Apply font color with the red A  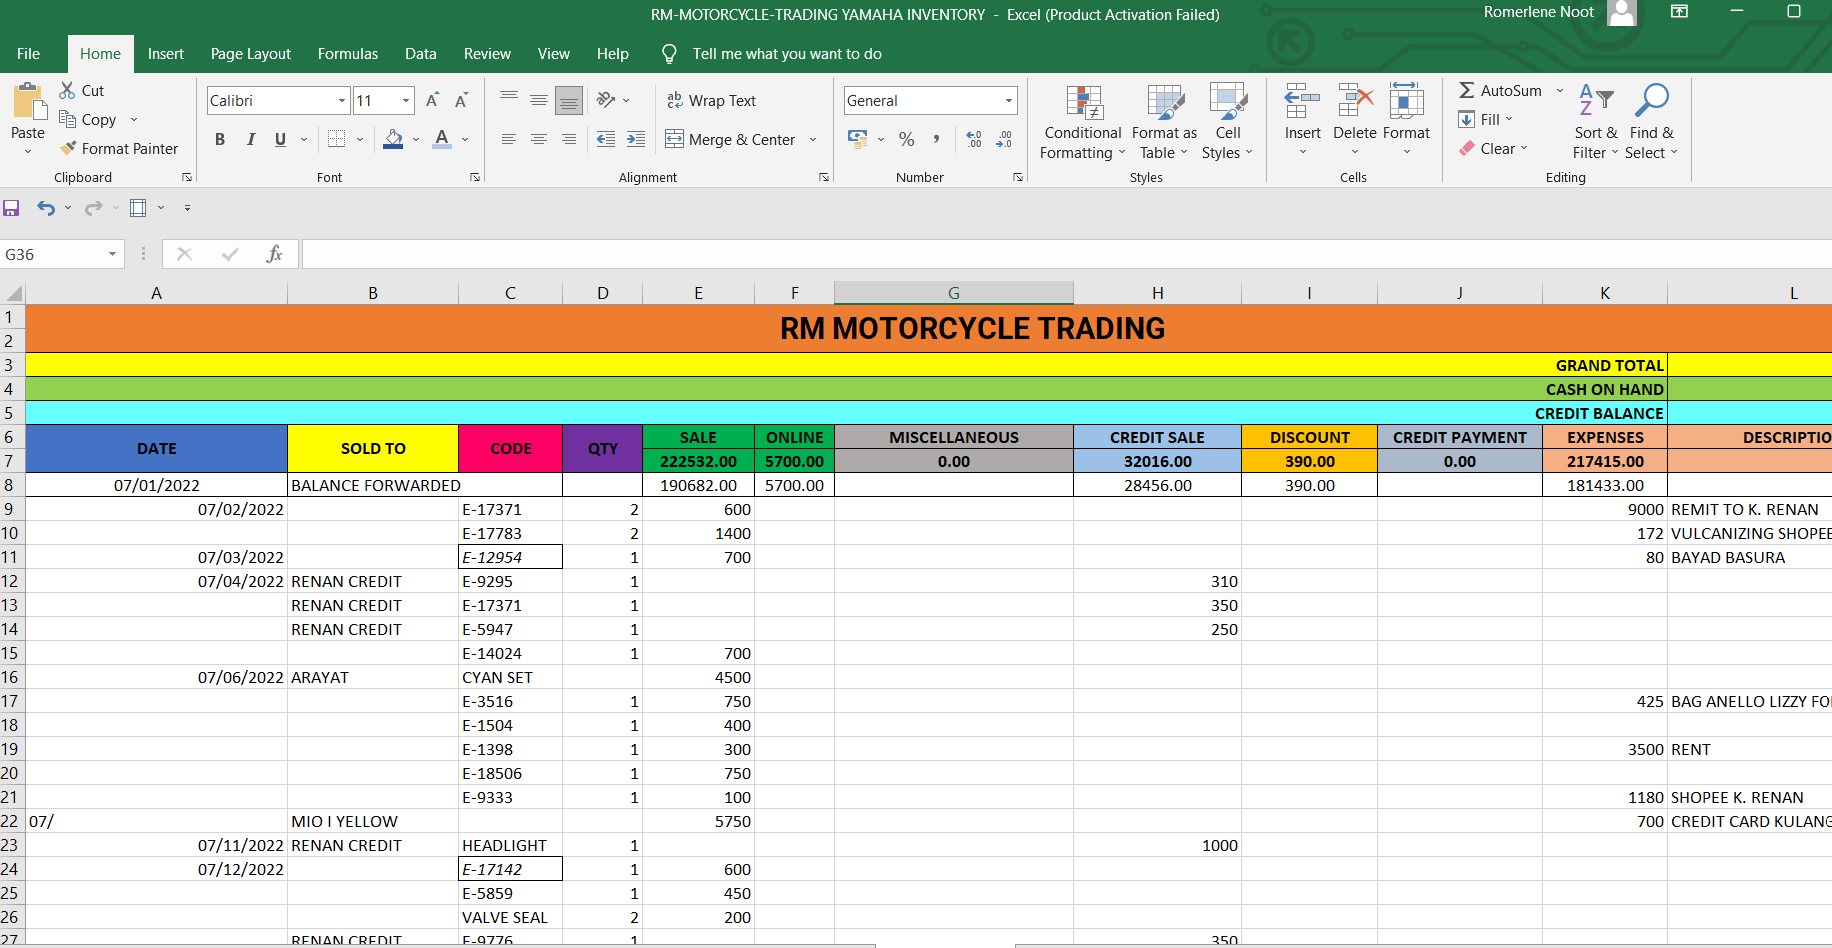coord(442,139)
